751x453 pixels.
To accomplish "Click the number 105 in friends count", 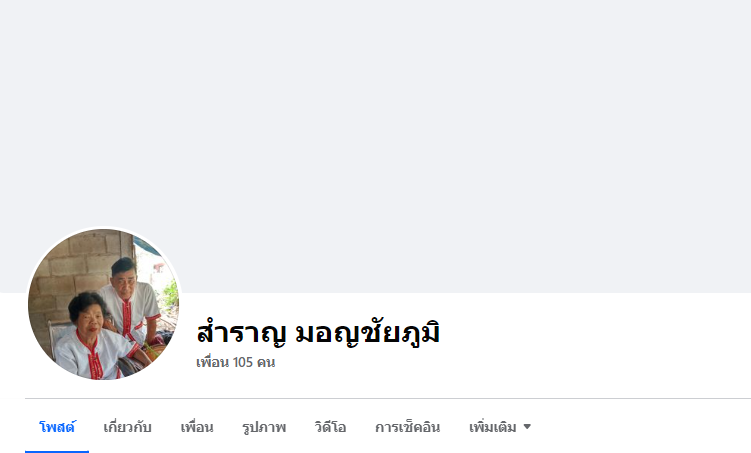I will point(242,362).
